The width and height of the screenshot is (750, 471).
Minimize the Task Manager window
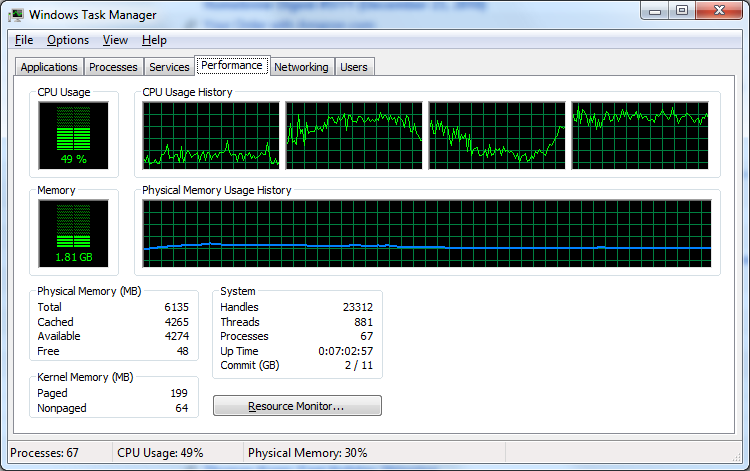point(654,11)
